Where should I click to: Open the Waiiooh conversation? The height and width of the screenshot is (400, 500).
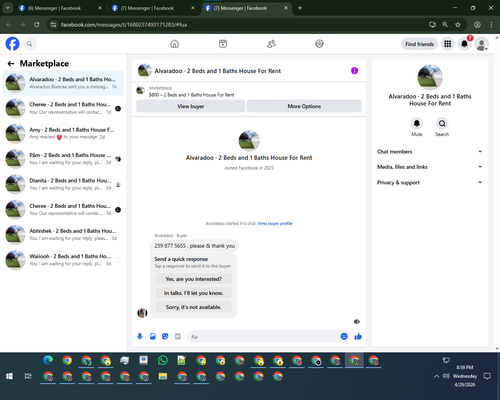63,260
